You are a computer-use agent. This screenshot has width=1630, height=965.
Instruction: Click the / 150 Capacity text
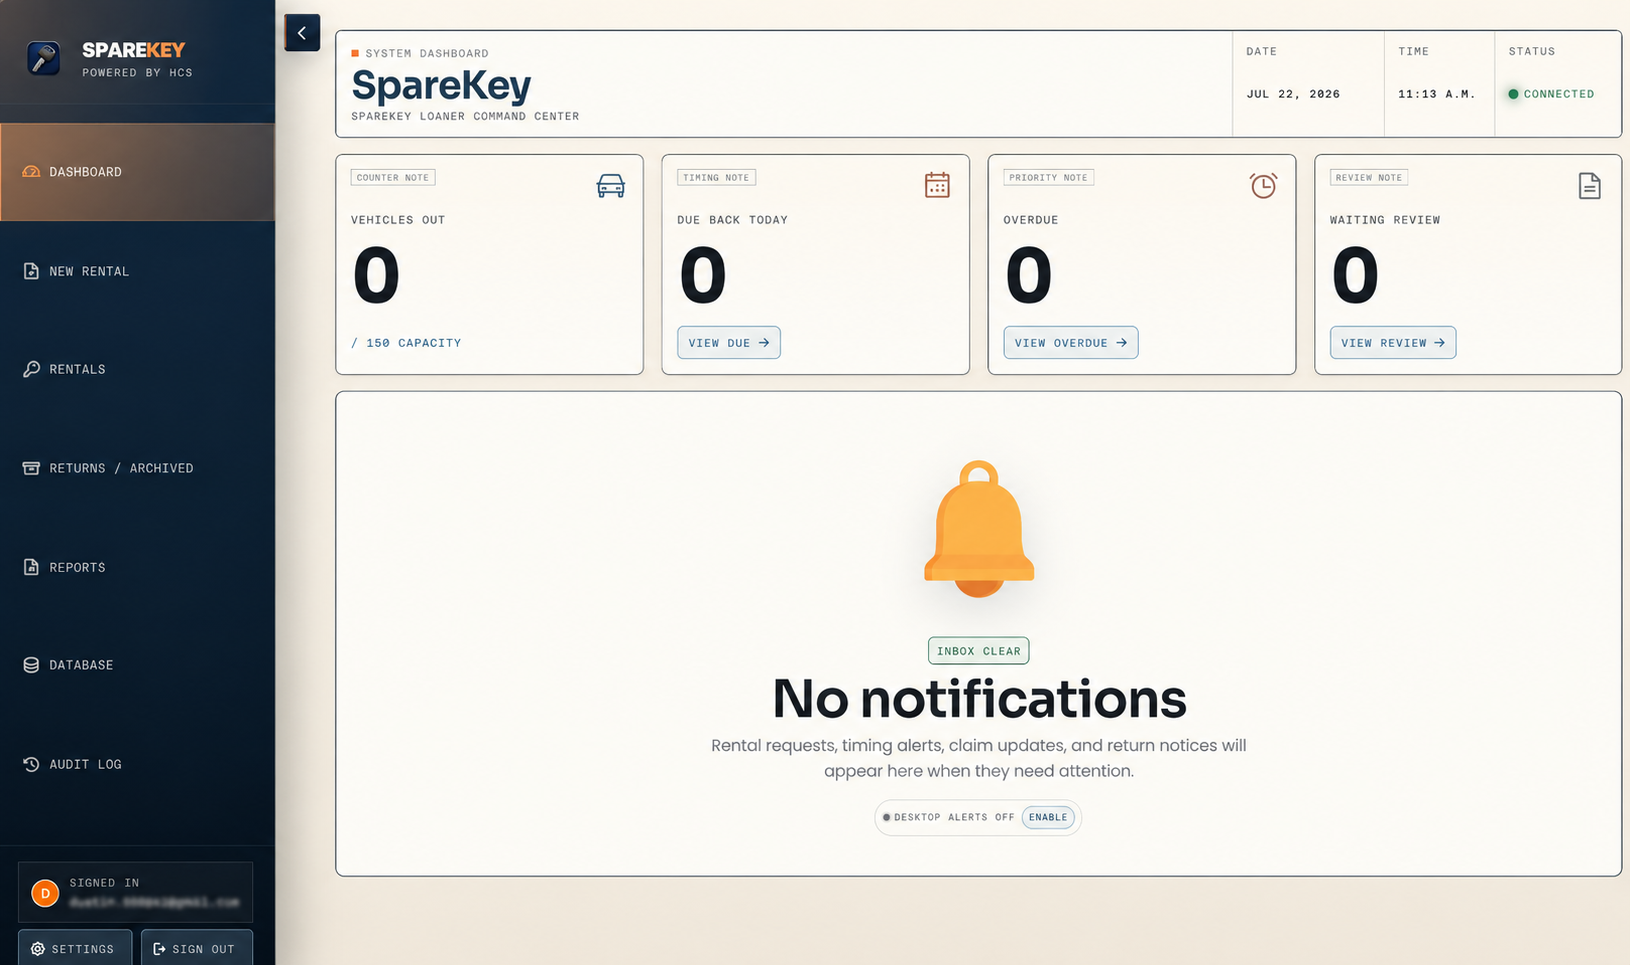(x=406, y=343)
